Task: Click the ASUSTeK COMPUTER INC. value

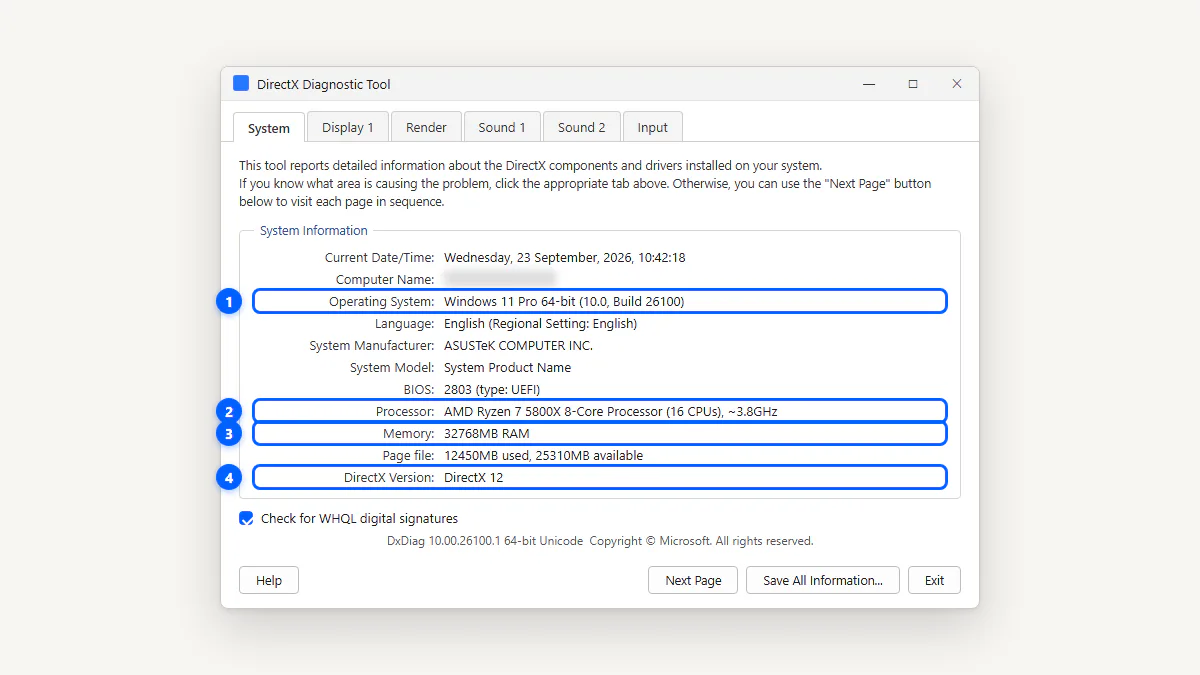Action: [518, 345]
